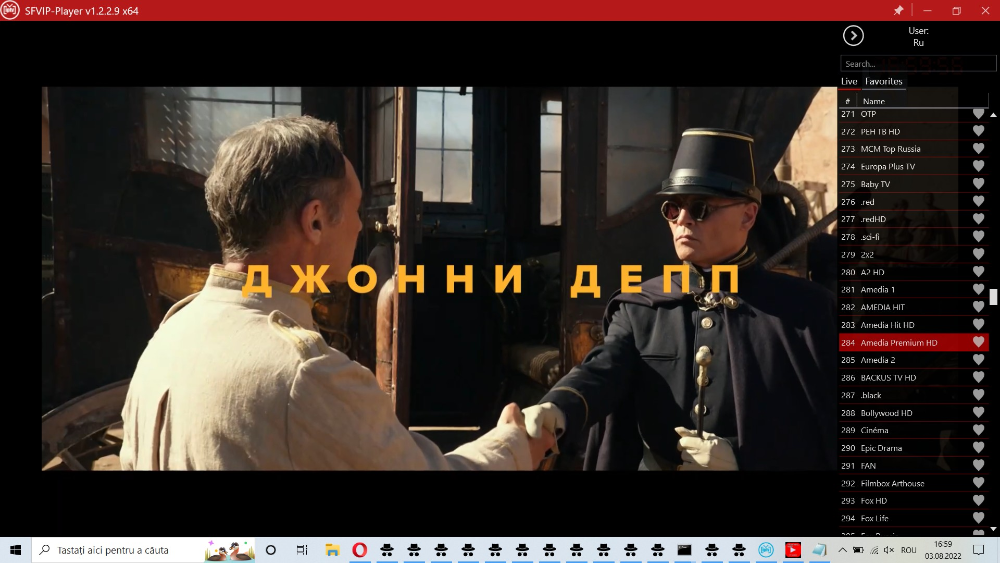Play channel 286 BACKUS TV HD
This screenshot has height=563, width=1000.
(x=913, y=377)
